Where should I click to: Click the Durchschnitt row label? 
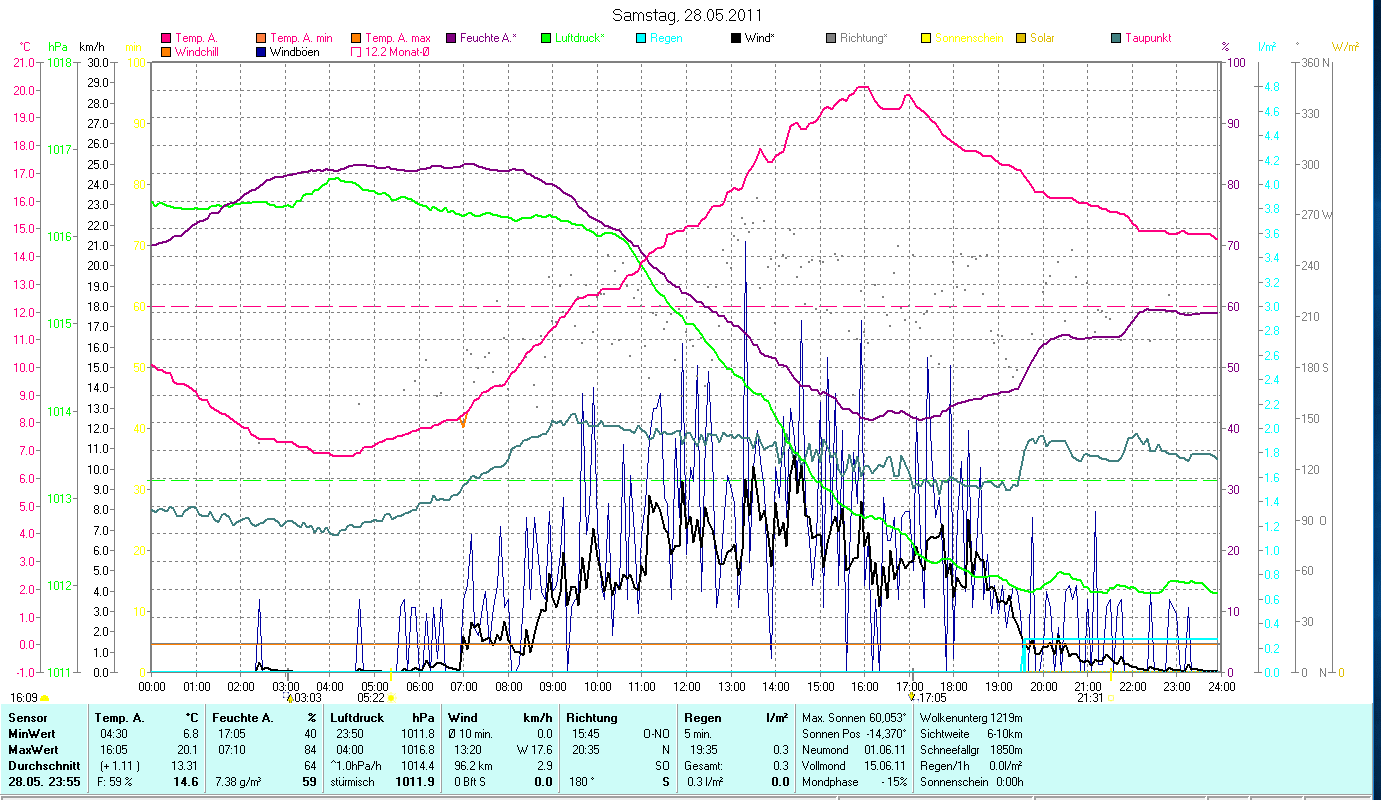[41, 766]
